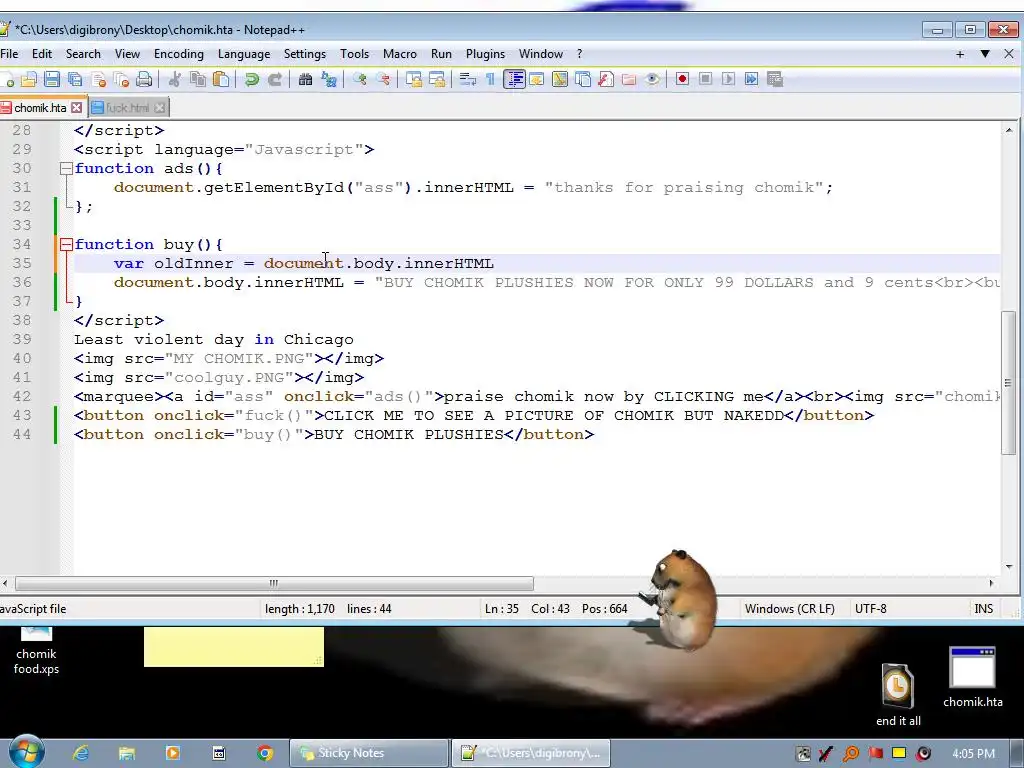Click the end it all desktop icon
The width and height of the screenshot is (1024, 768).
pyautogui.click(x=898, y=695)
